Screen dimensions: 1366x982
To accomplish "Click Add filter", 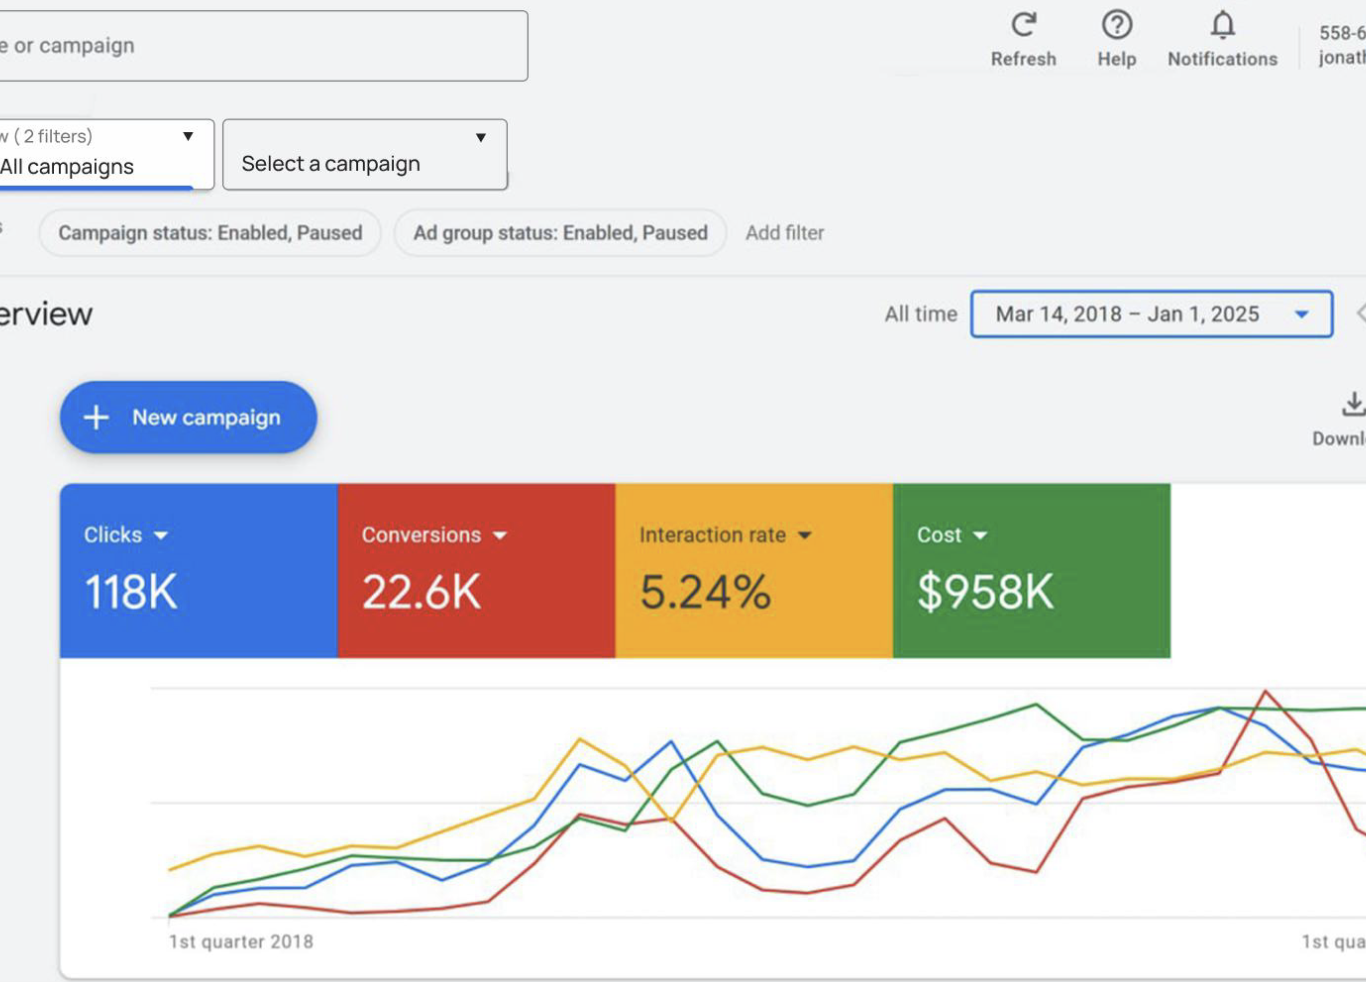I will 785,233.
